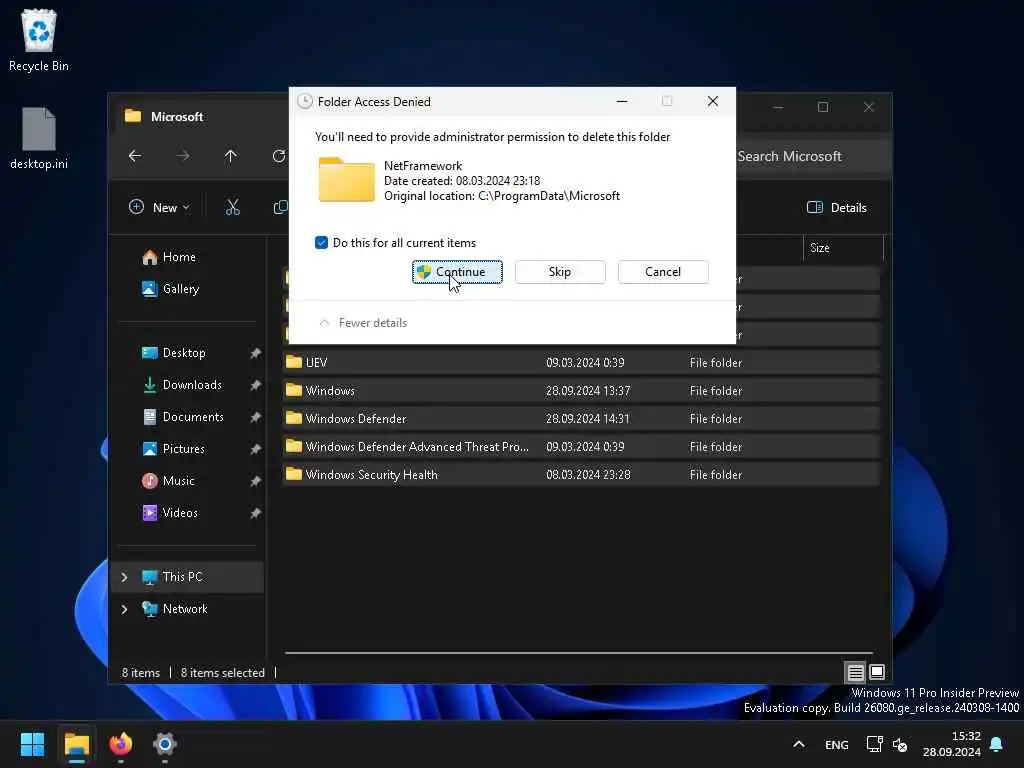Select desktop.ini file on desktop
This screenshot has width=1024, height=768.
point(39,138)
